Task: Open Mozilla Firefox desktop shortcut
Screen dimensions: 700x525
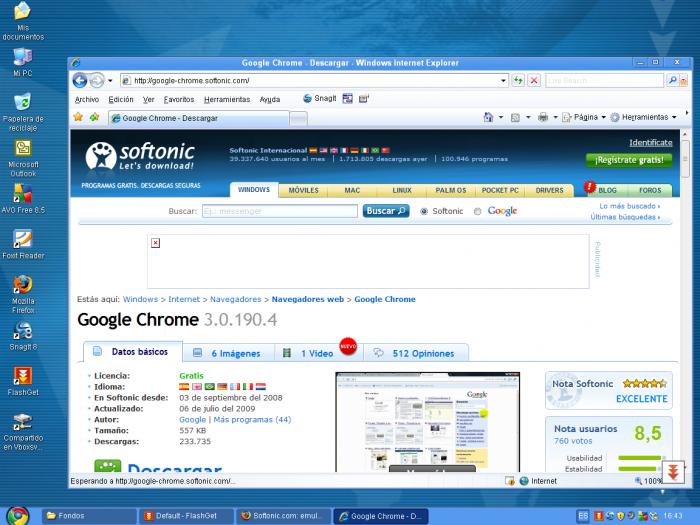Action: (x=23, y=294)
